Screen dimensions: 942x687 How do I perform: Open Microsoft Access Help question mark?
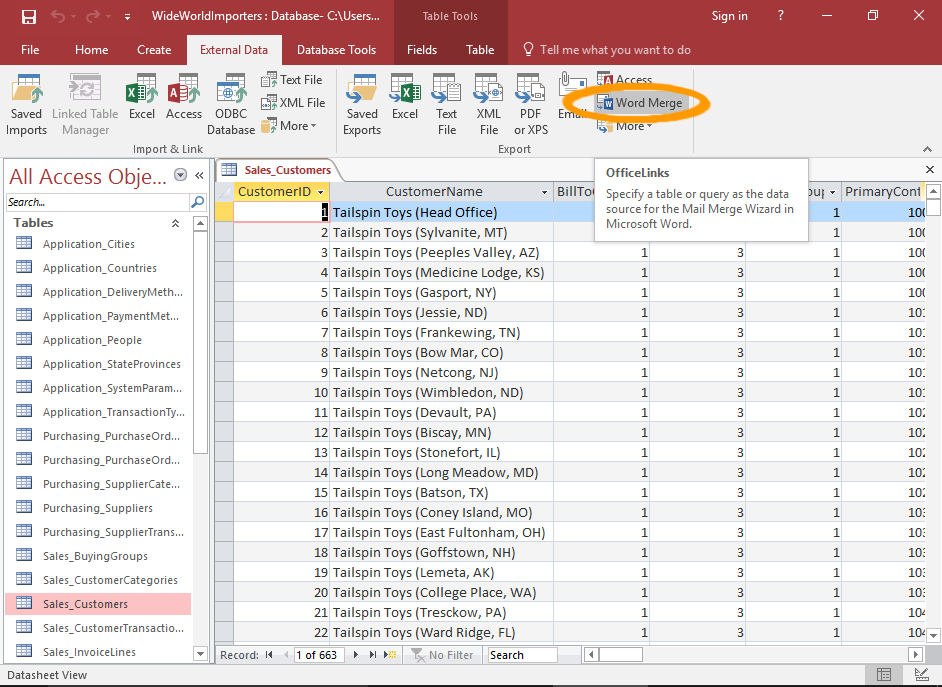[780, 16]
